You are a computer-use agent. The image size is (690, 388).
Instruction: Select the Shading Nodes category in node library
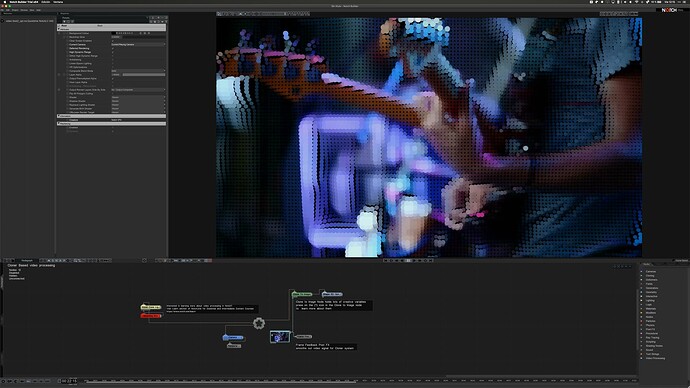tap(654, 346)
